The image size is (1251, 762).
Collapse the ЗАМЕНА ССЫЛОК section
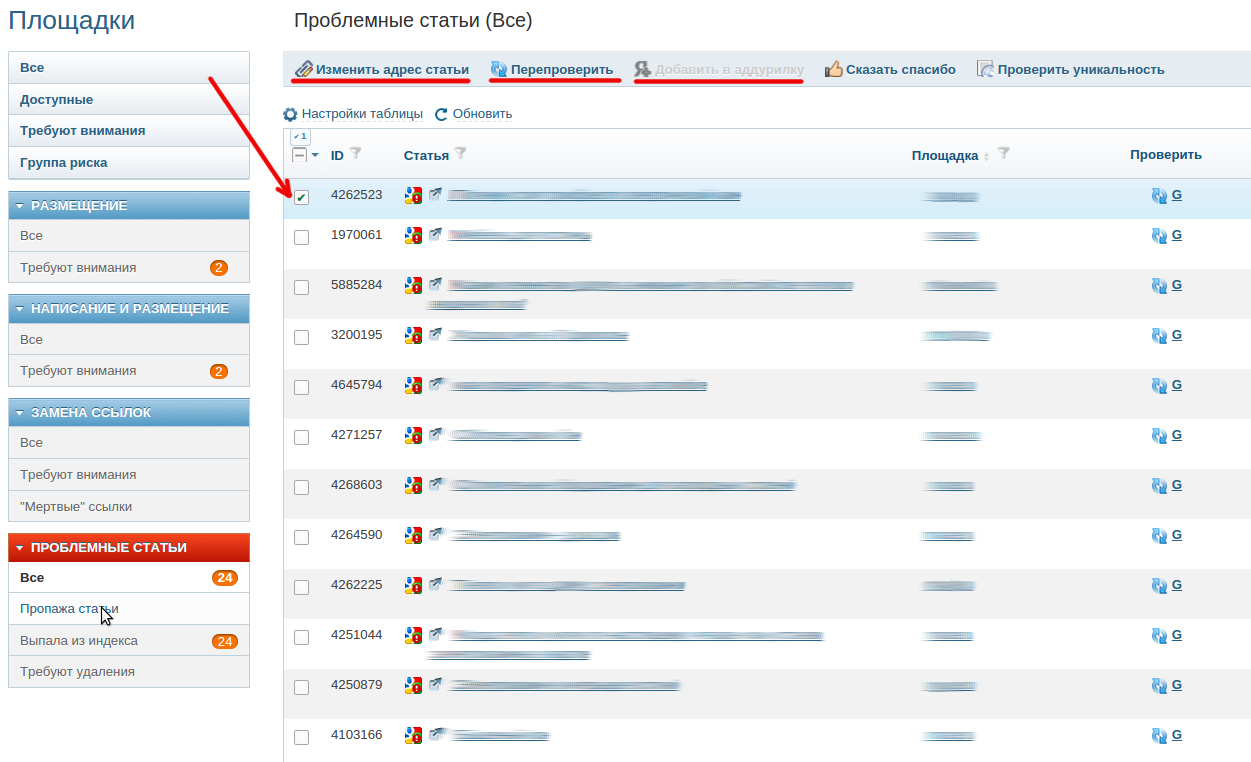tap(19, 413)
